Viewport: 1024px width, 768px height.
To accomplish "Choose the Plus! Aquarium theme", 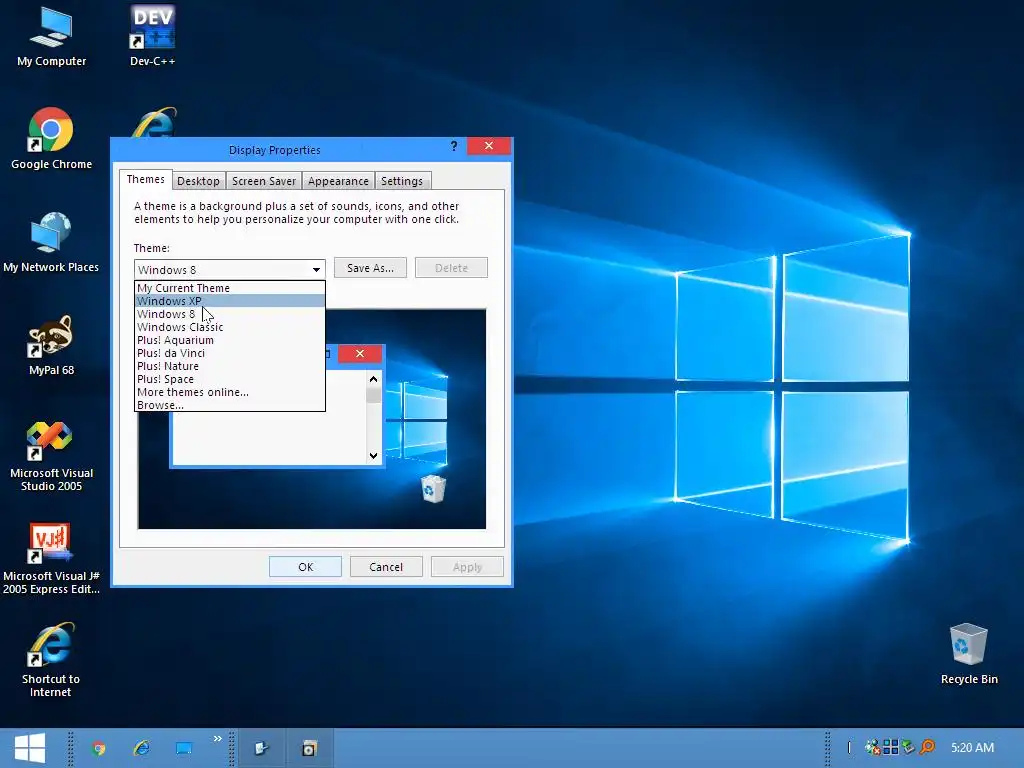I will click(230, 340).
